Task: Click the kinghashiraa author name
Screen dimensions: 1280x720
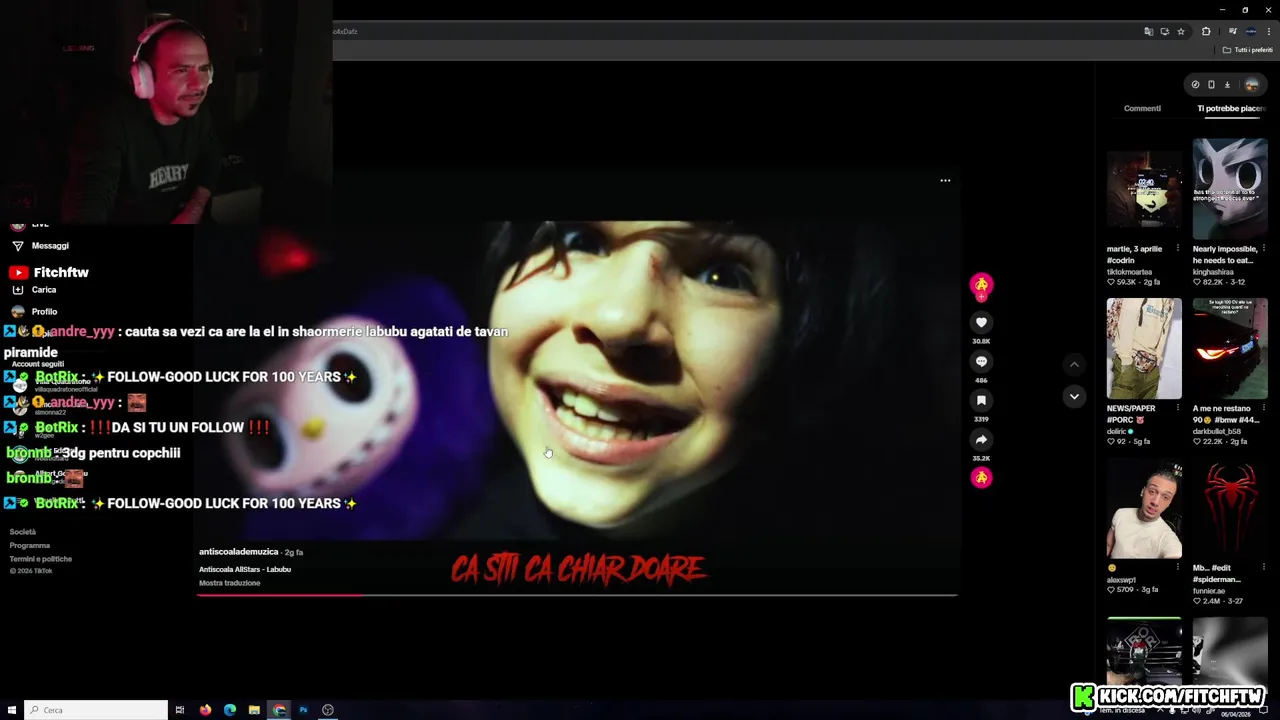Action: [x=1214, y=272]
